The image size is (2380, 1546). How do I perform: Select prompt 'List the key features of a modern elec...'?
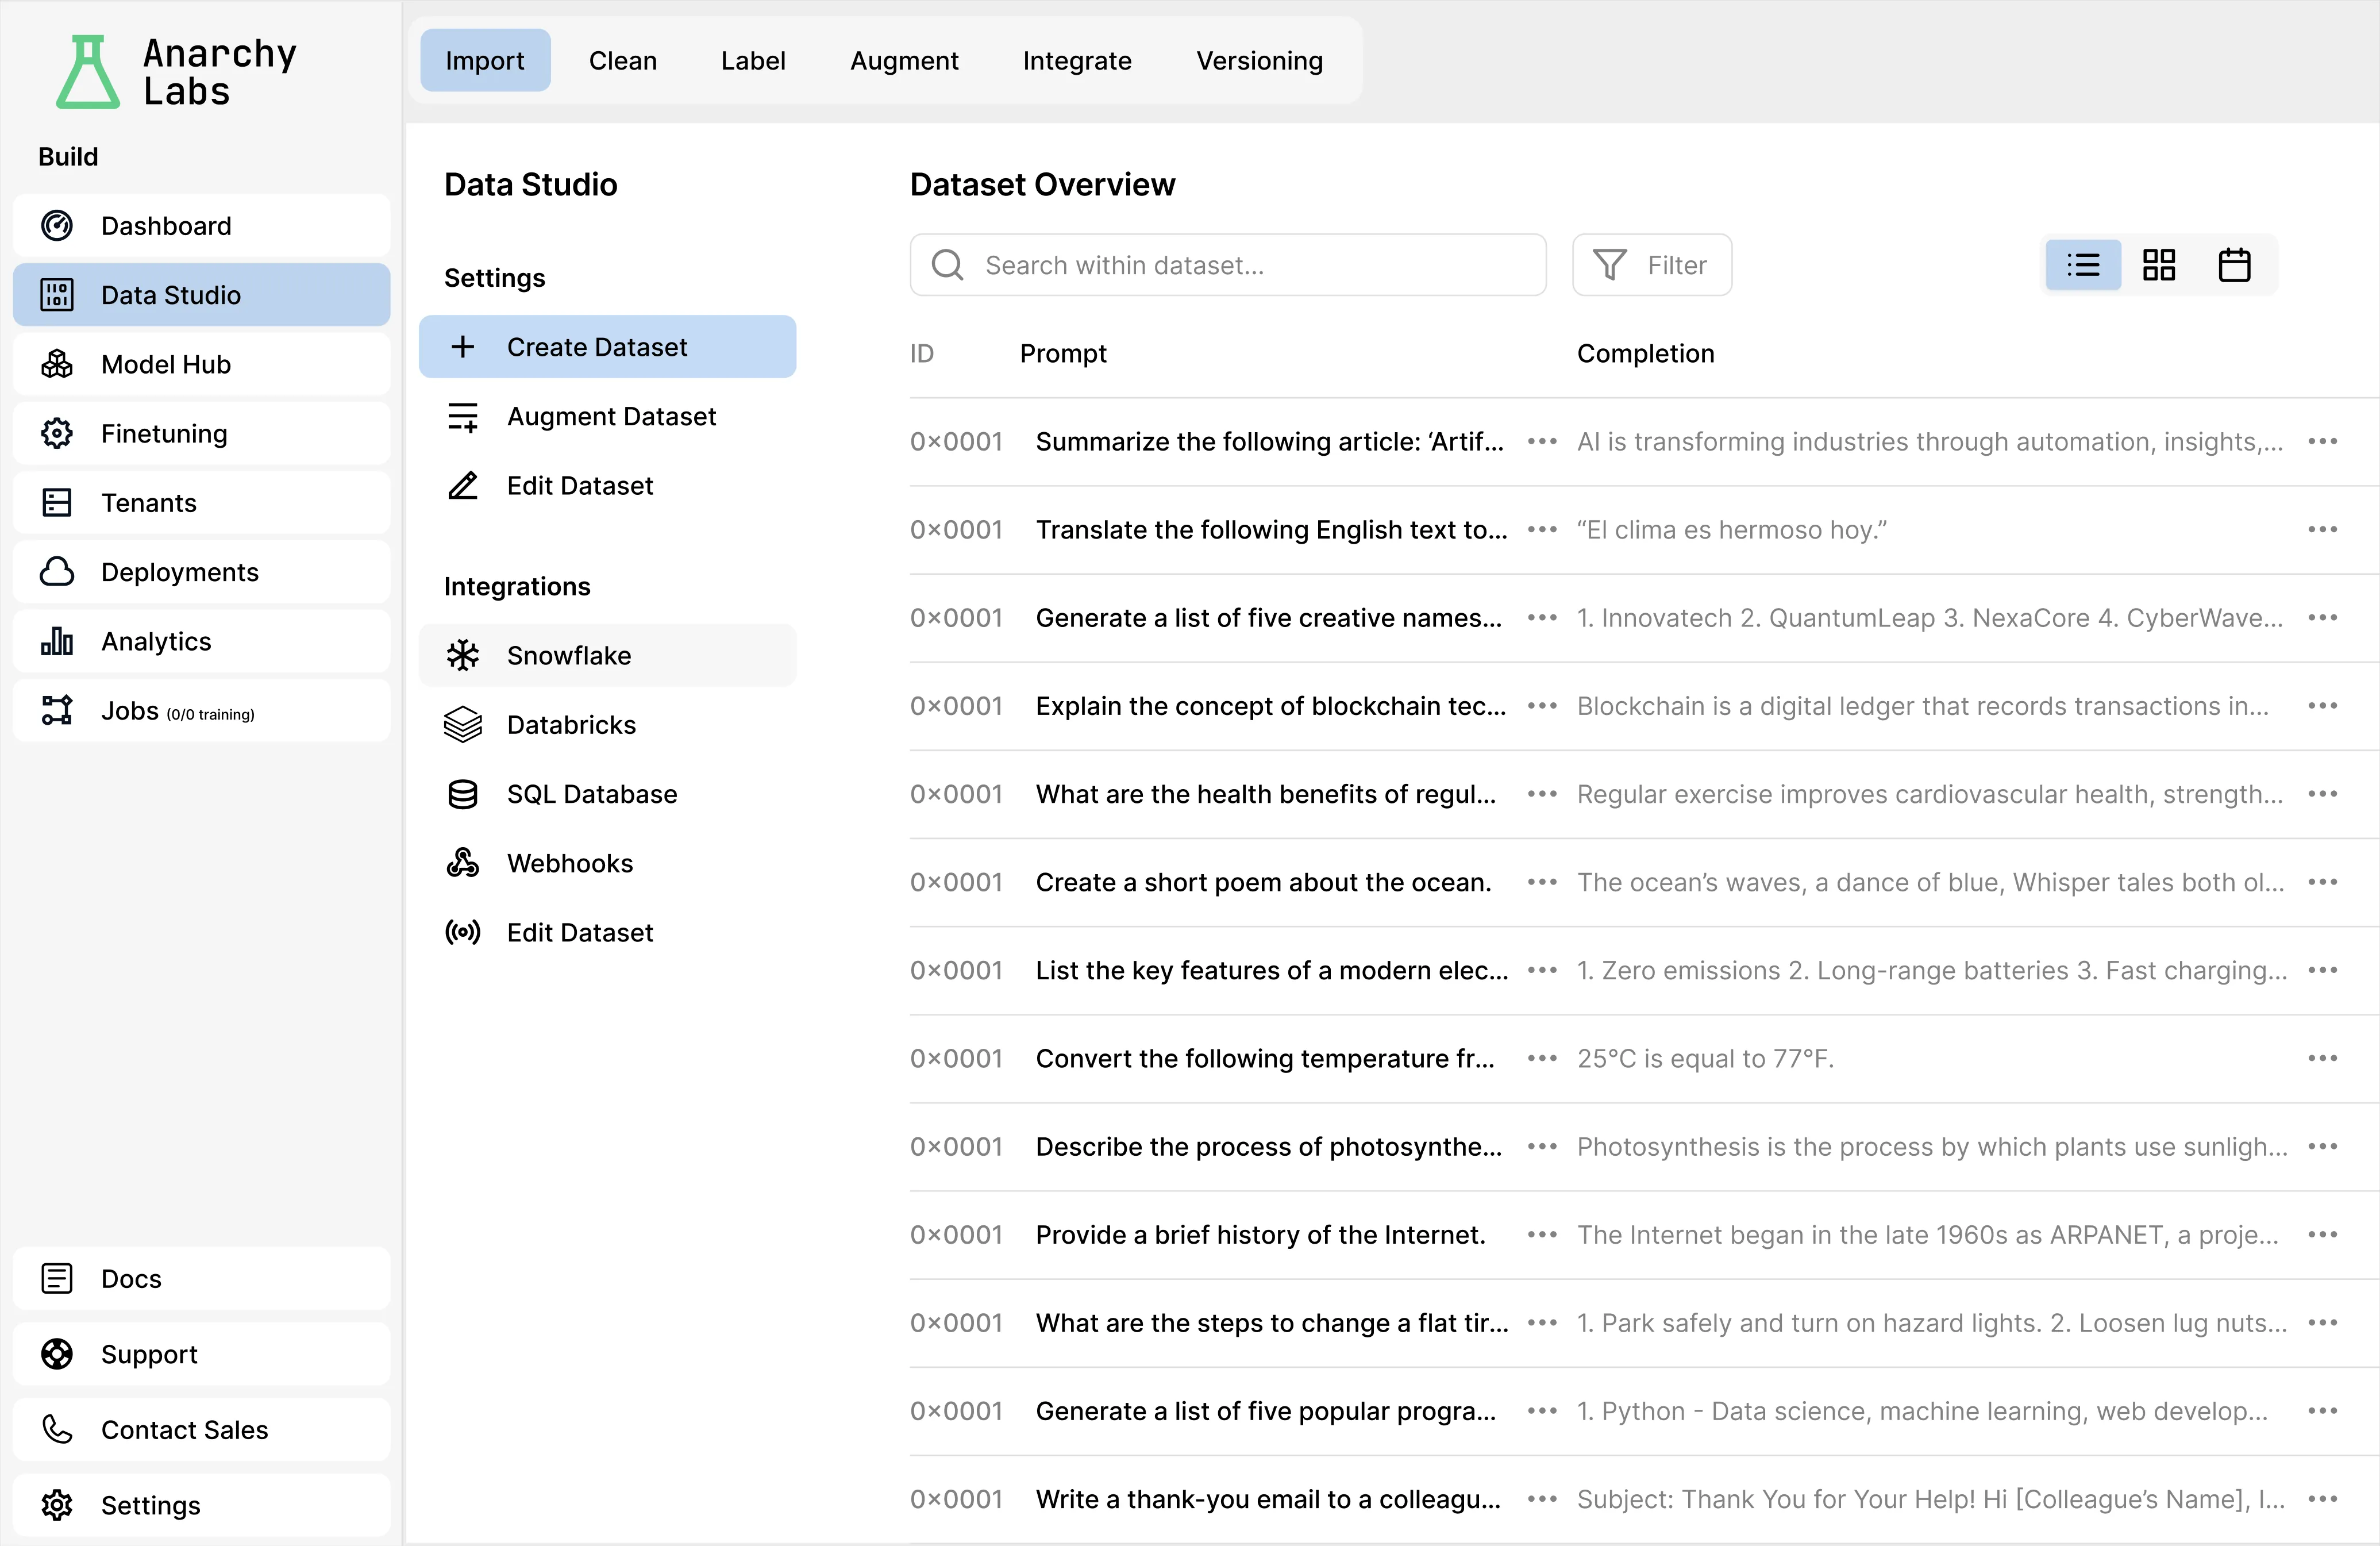[x=1271, y=970]
